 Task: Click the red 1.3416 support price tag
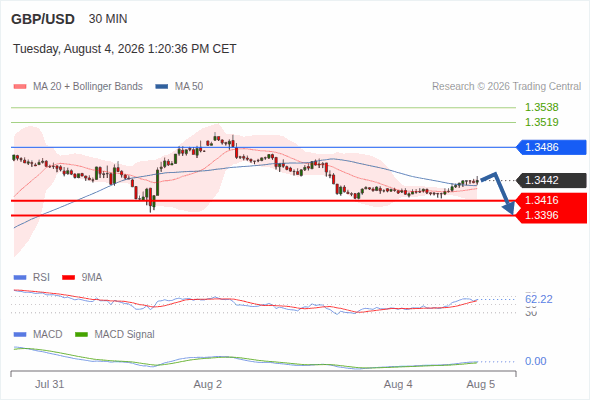pyautogui.click(x=551, y=200)
